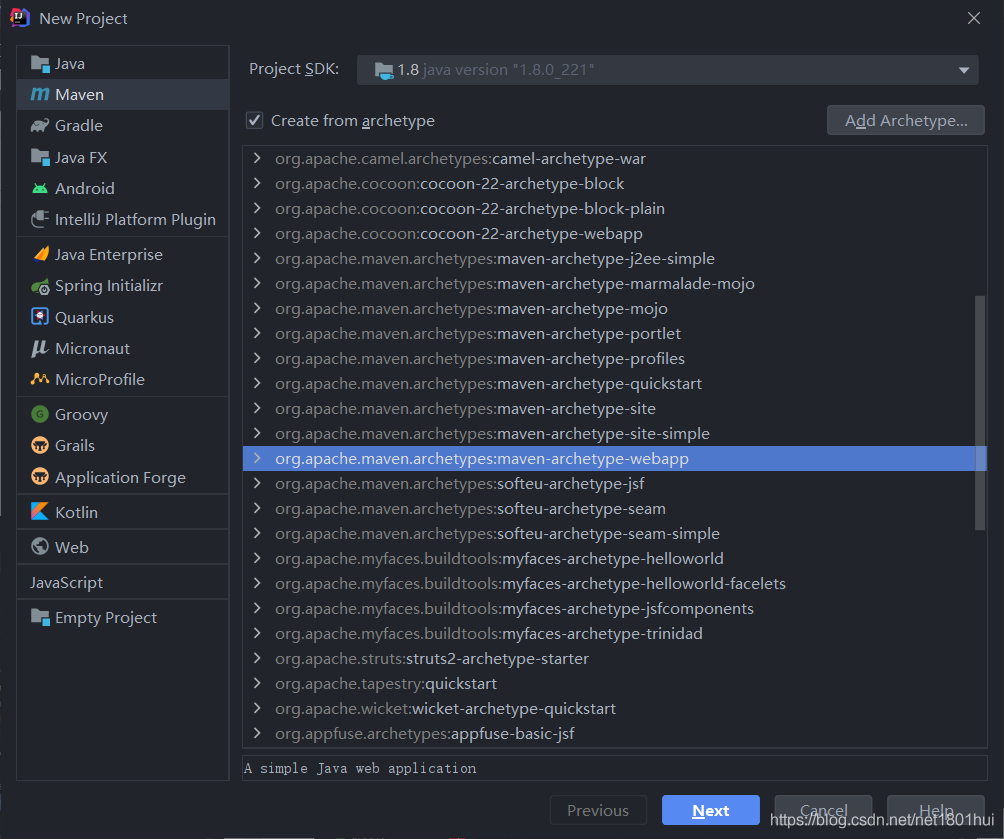The image size is (1004, 839).
Task: Expand wicket-archetype-quickstart node
Action: [x=257, y=708]
